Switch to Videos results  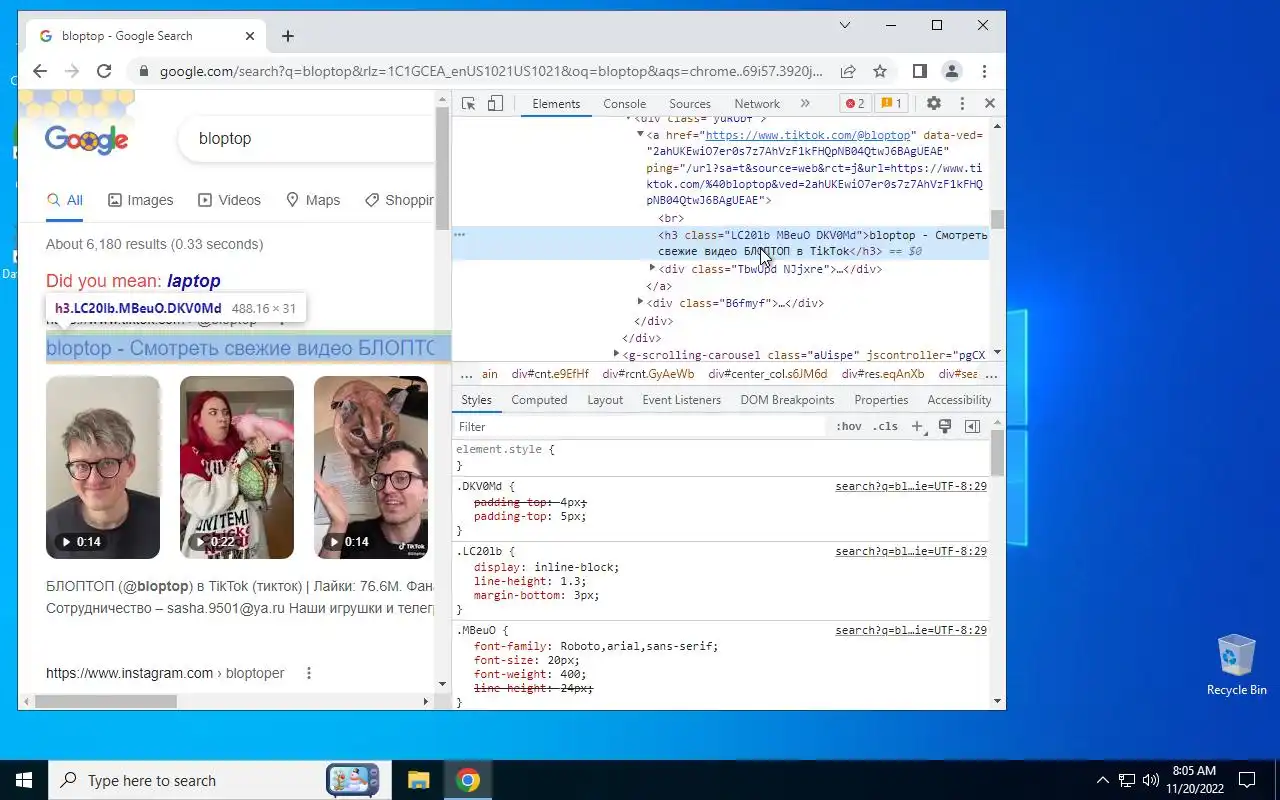click(x=230, y=200)
